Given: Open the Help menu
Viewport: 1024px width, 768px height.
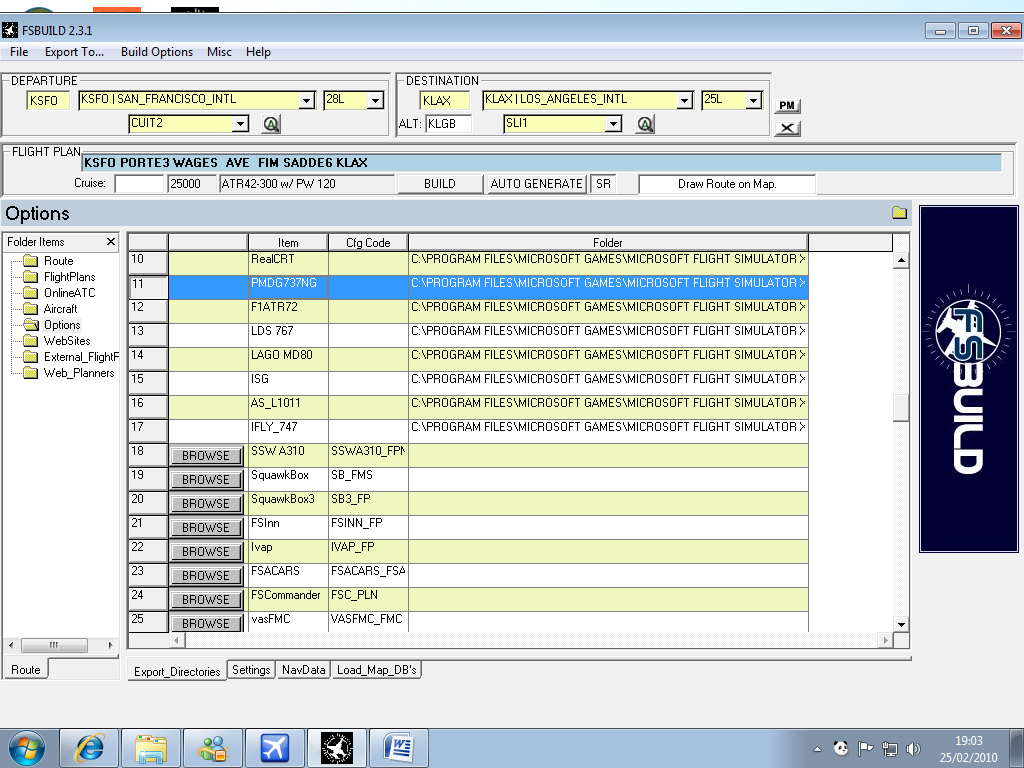Looking at the screenshot, I should 258,52.
